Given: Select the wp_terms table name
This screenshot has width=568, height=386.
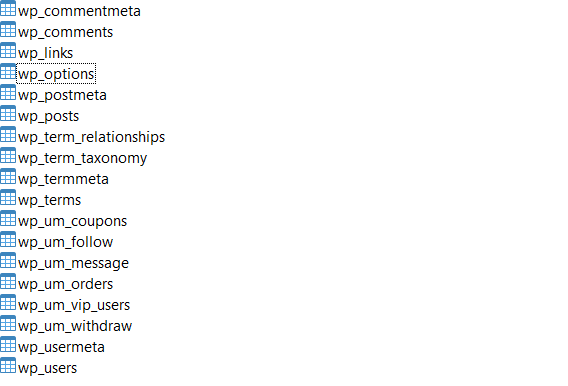Looking at the screenshot, I should 50,200.
